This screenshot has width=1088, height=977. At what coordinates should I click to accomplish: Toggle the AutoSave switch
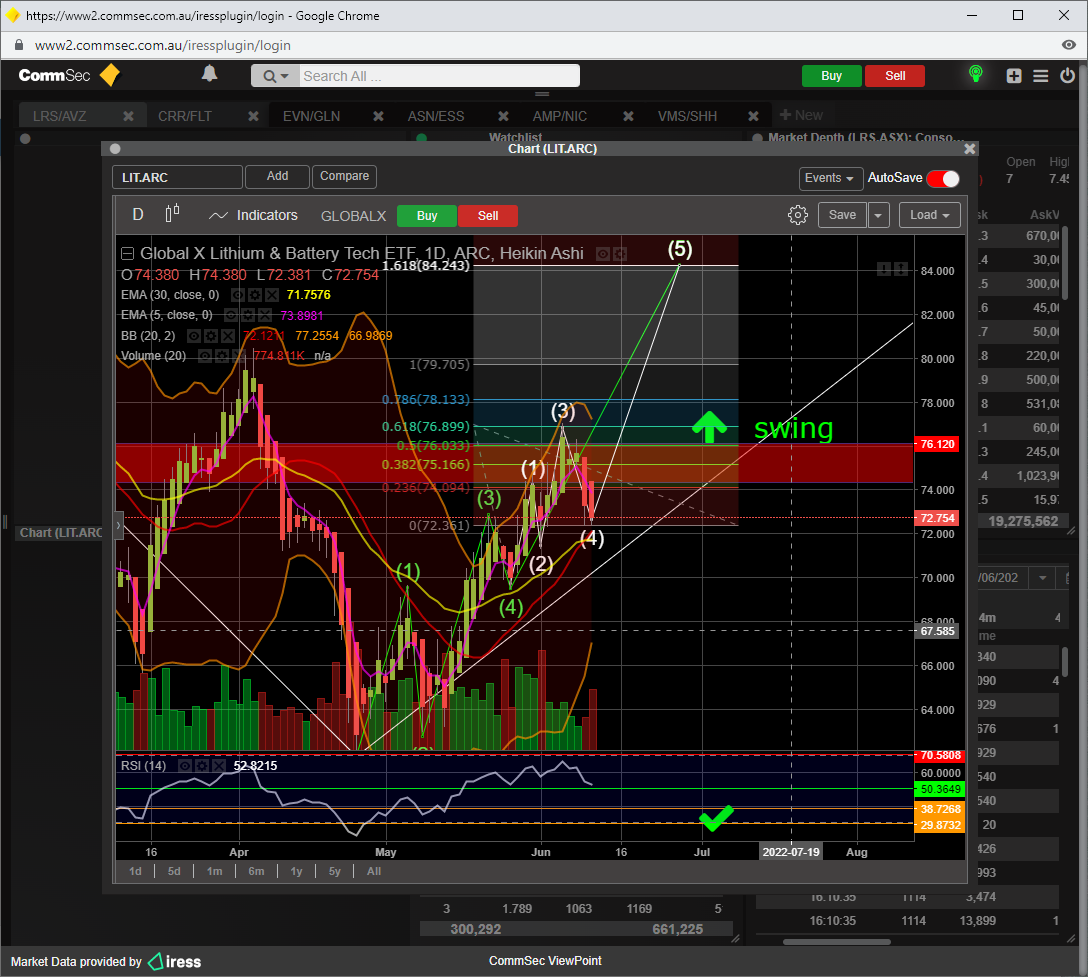(943, 178)
